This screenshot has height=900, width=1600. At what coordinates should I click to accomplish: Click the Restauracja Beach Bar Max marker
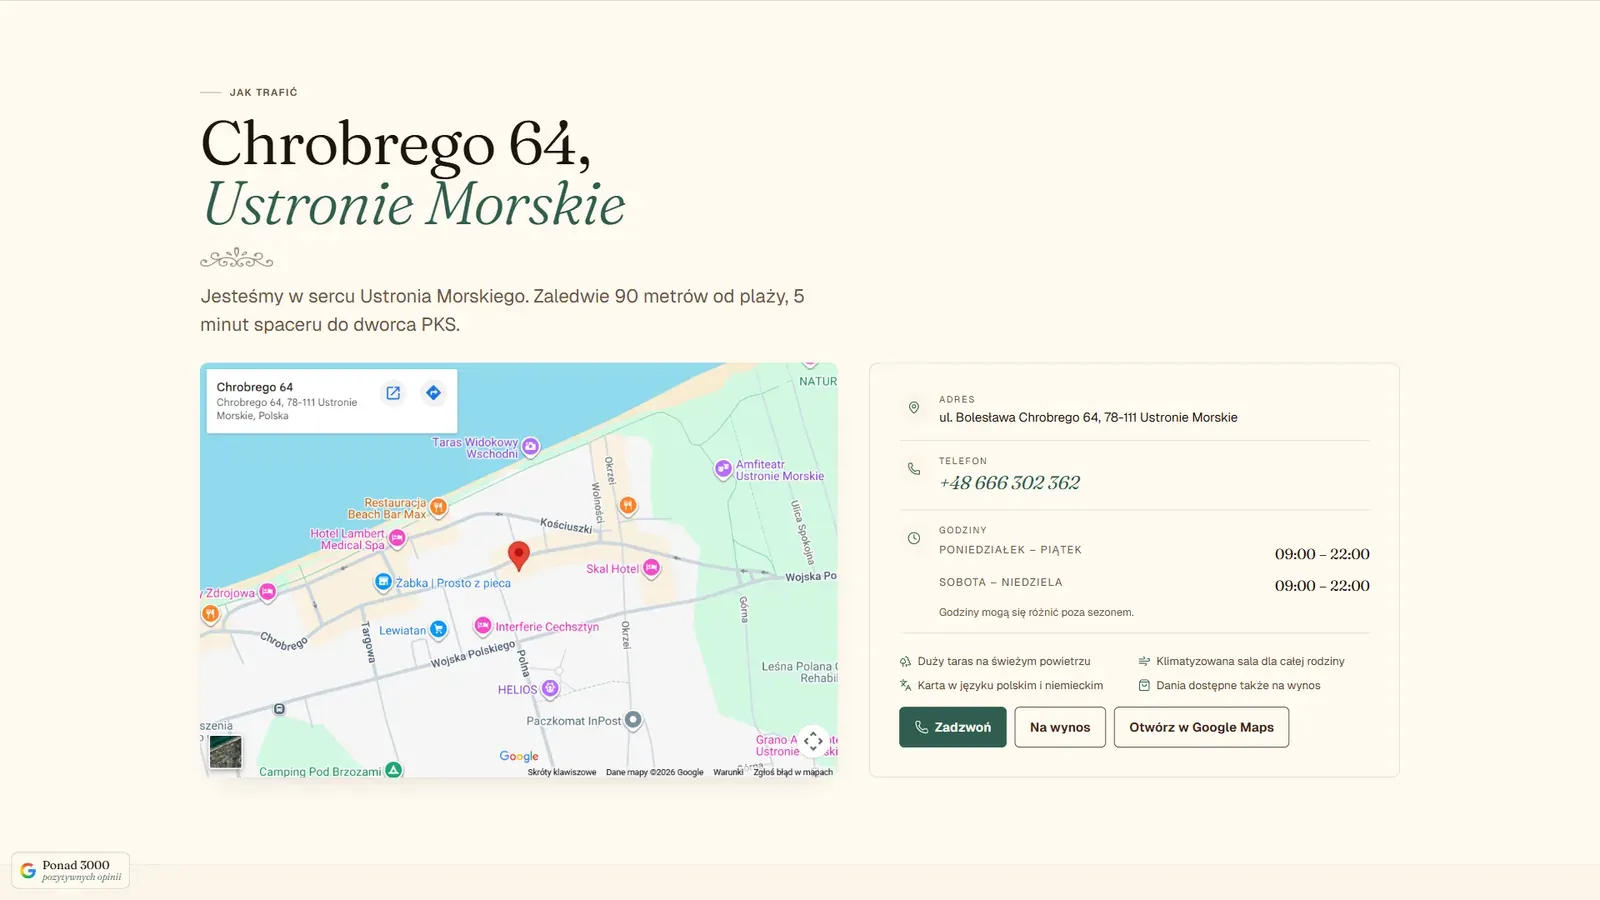point(438,508)
